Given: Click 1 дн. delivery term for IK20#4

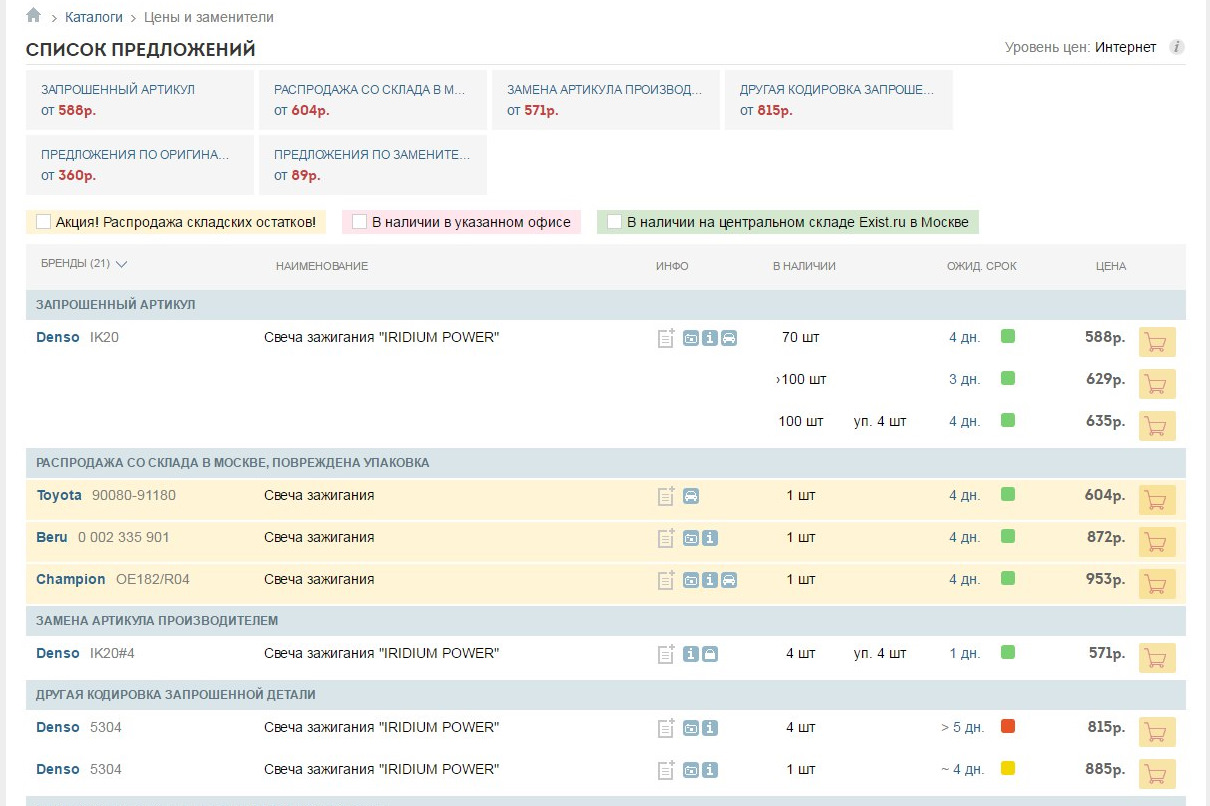Looking at the screenshot, I should tap(965, 653).
